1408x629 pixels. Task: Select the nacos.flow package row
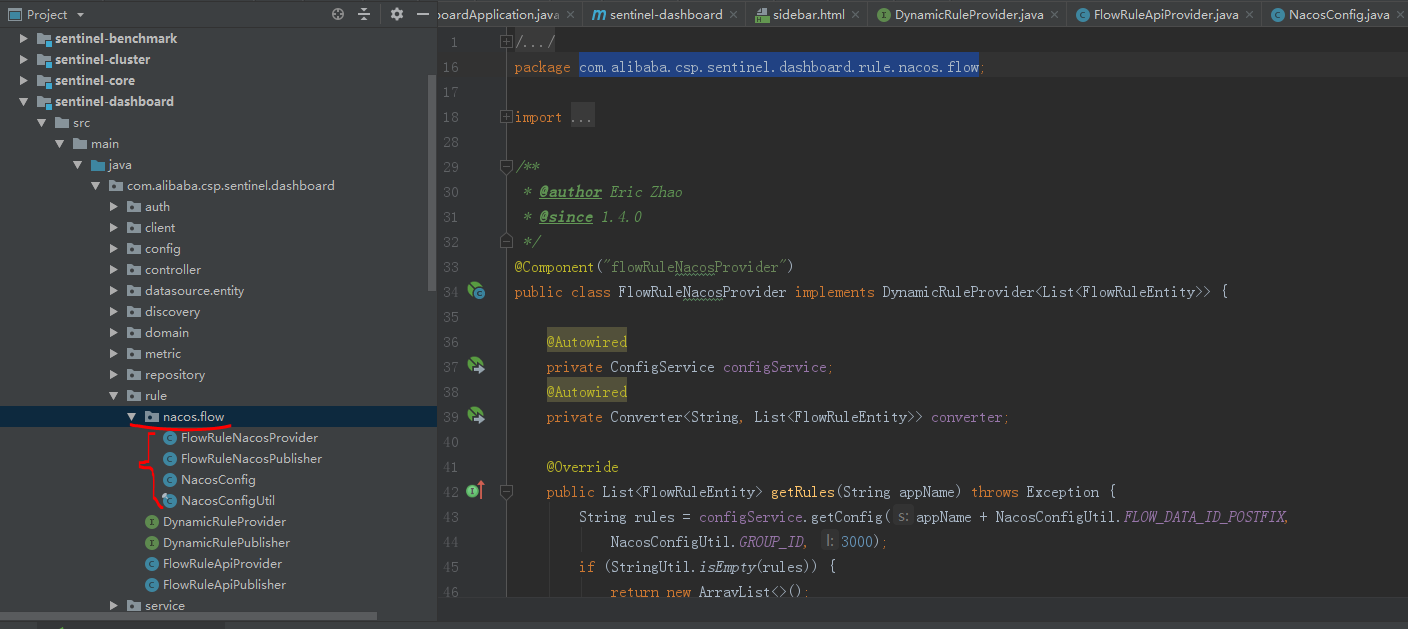pyautogui.click(x=218, y=416)
